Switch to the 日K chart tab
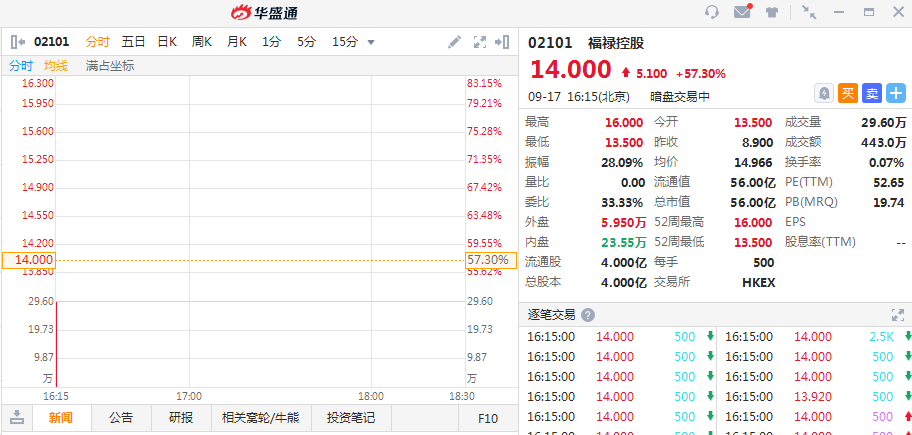 tap(167, 42)
